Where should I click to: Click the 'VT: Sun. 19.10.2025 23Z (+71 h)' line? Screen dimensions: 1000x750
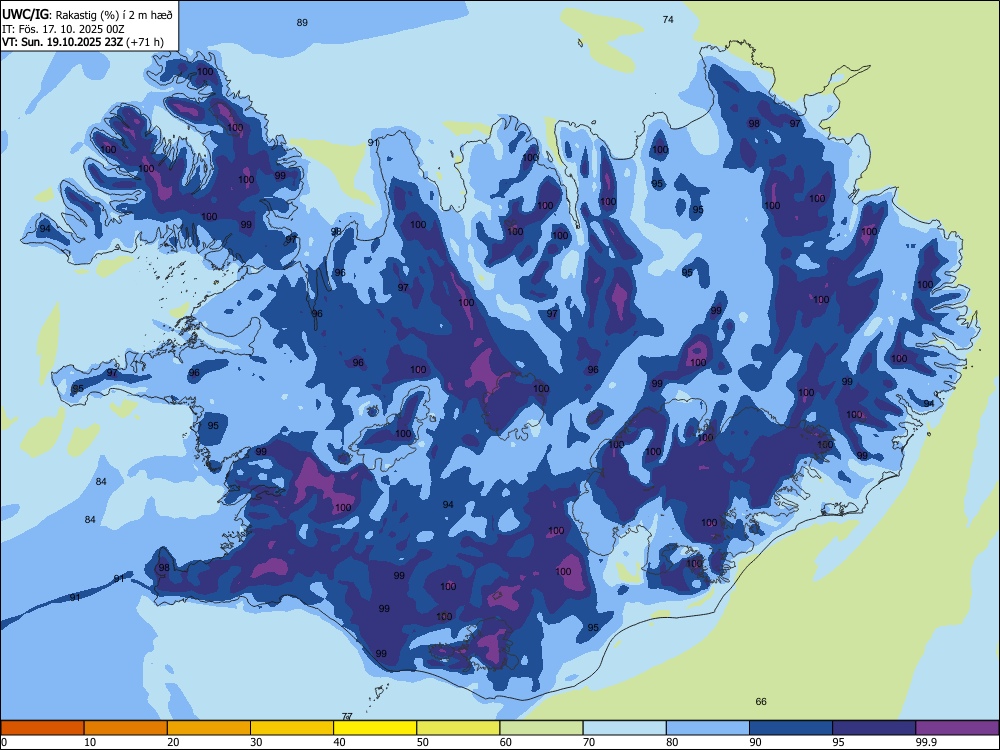click(83, 42)
